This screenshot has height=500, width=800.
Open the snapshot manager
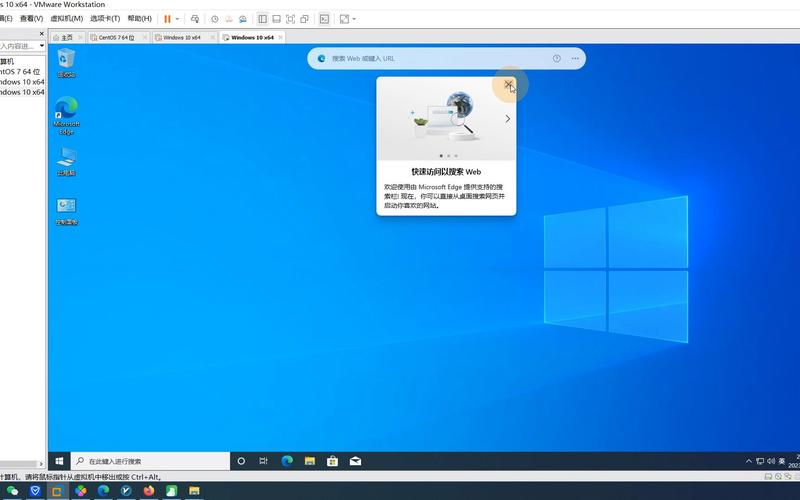(243, 19)
